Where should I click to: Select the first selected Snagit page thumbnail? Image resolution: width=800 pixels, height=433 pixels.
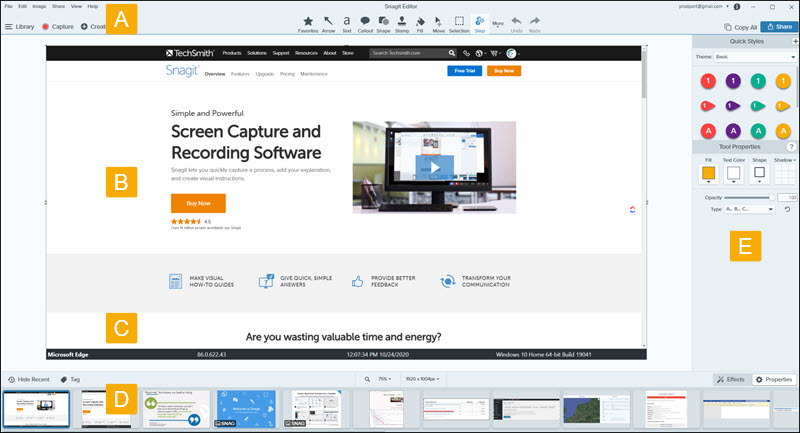pyautogui.click(x=36, y=409)
